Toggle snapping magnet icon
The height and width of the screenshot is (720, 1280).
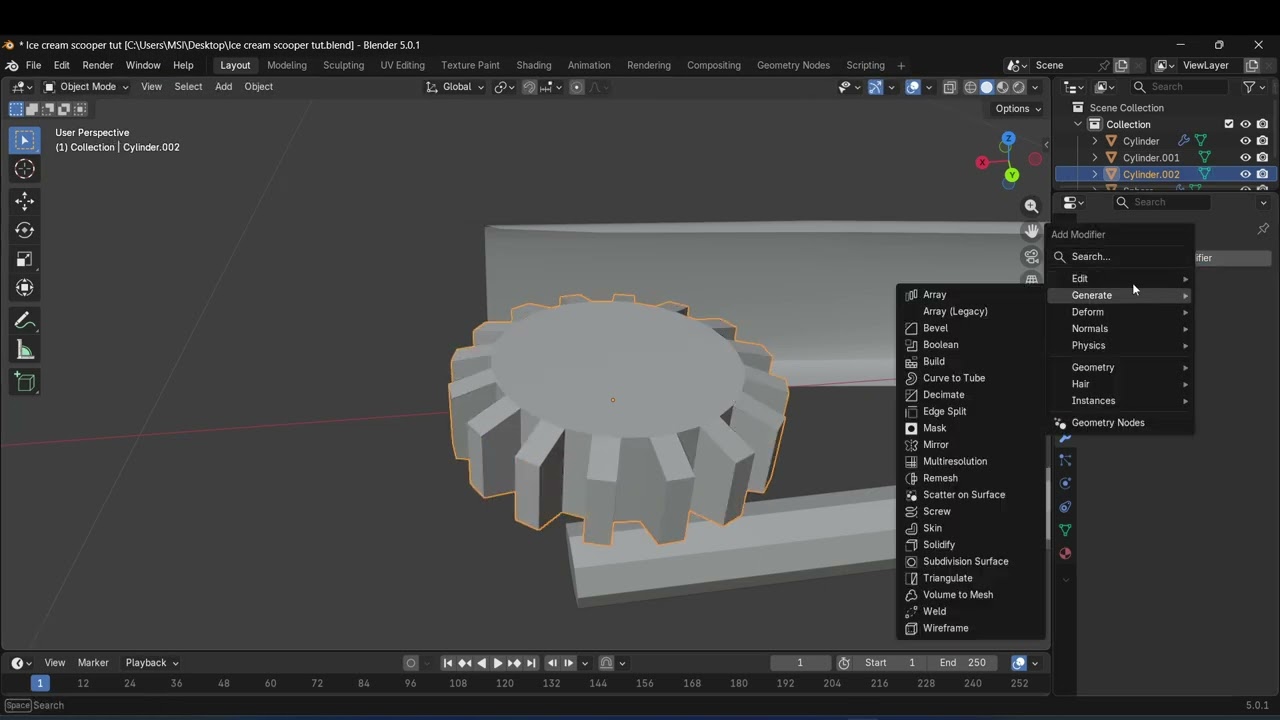click(x=529, y=87)
